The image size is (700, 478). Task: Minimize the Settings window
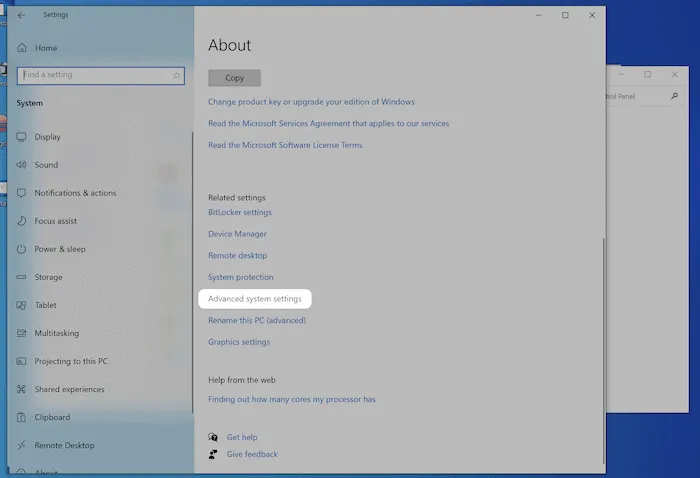tap(539, 15)
